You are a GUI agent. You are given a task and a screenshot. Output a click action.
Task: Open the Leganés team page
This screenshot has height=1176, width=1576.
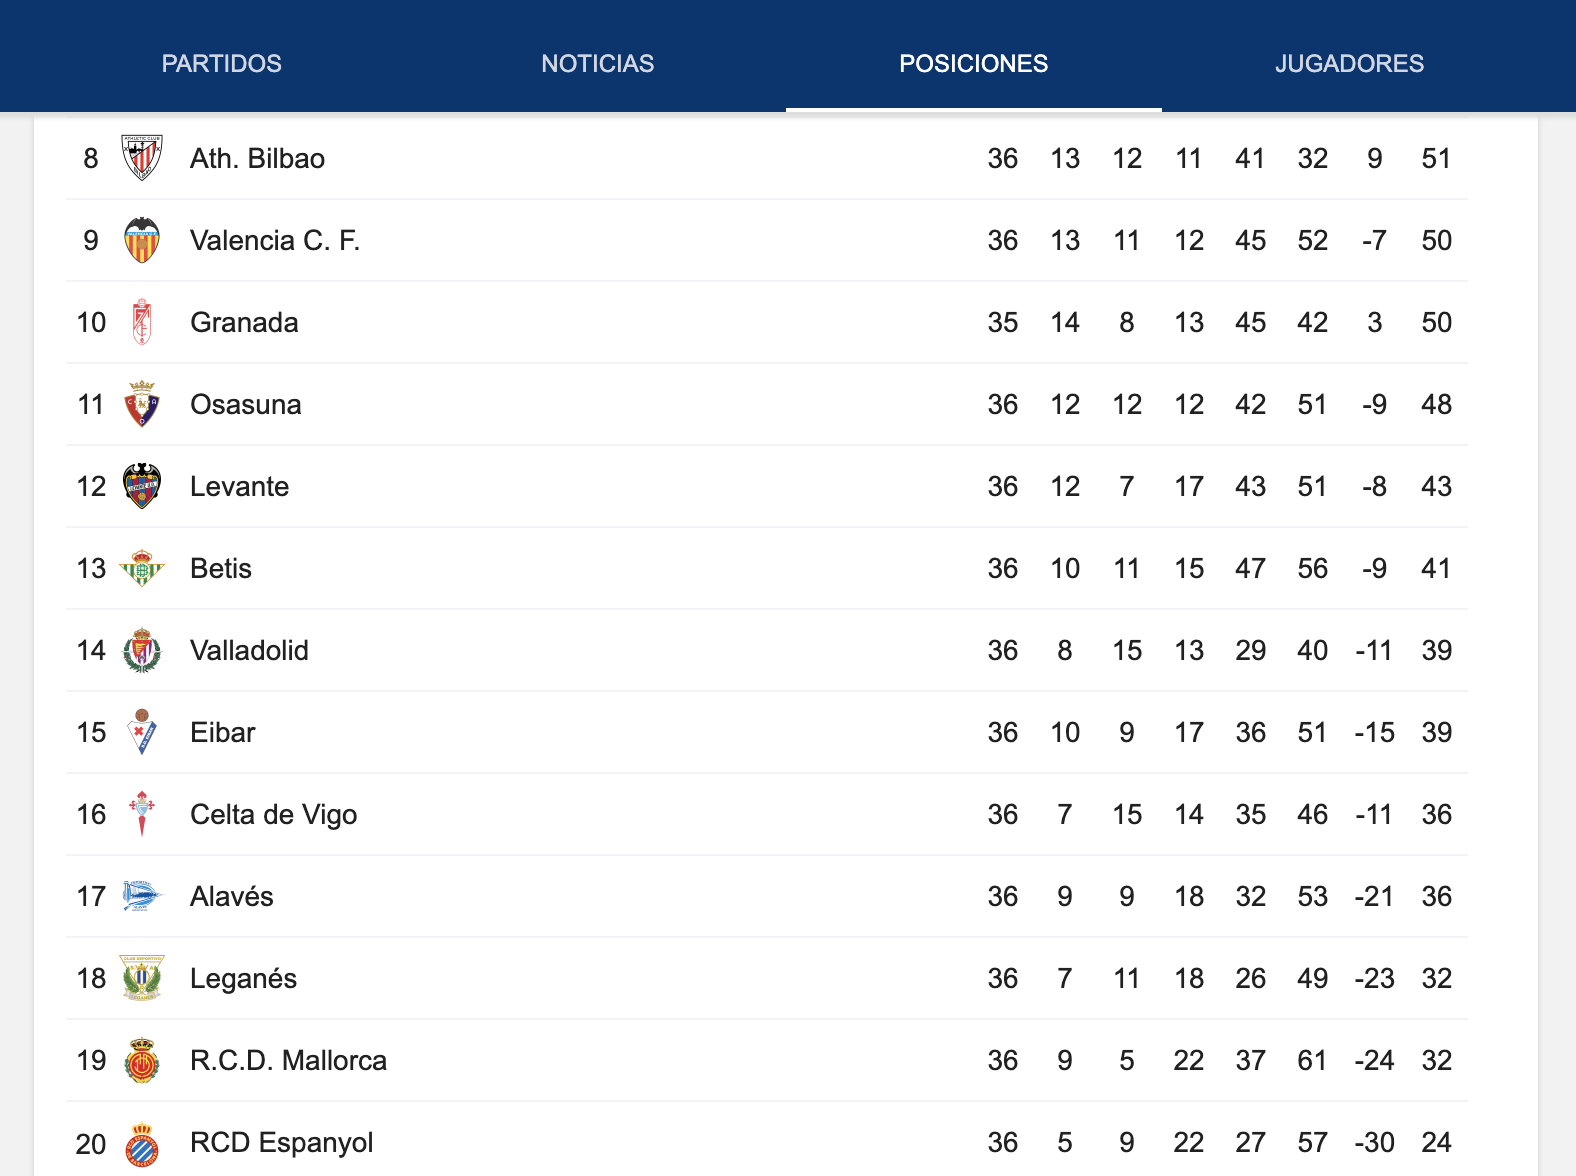[x=244, y=977]
